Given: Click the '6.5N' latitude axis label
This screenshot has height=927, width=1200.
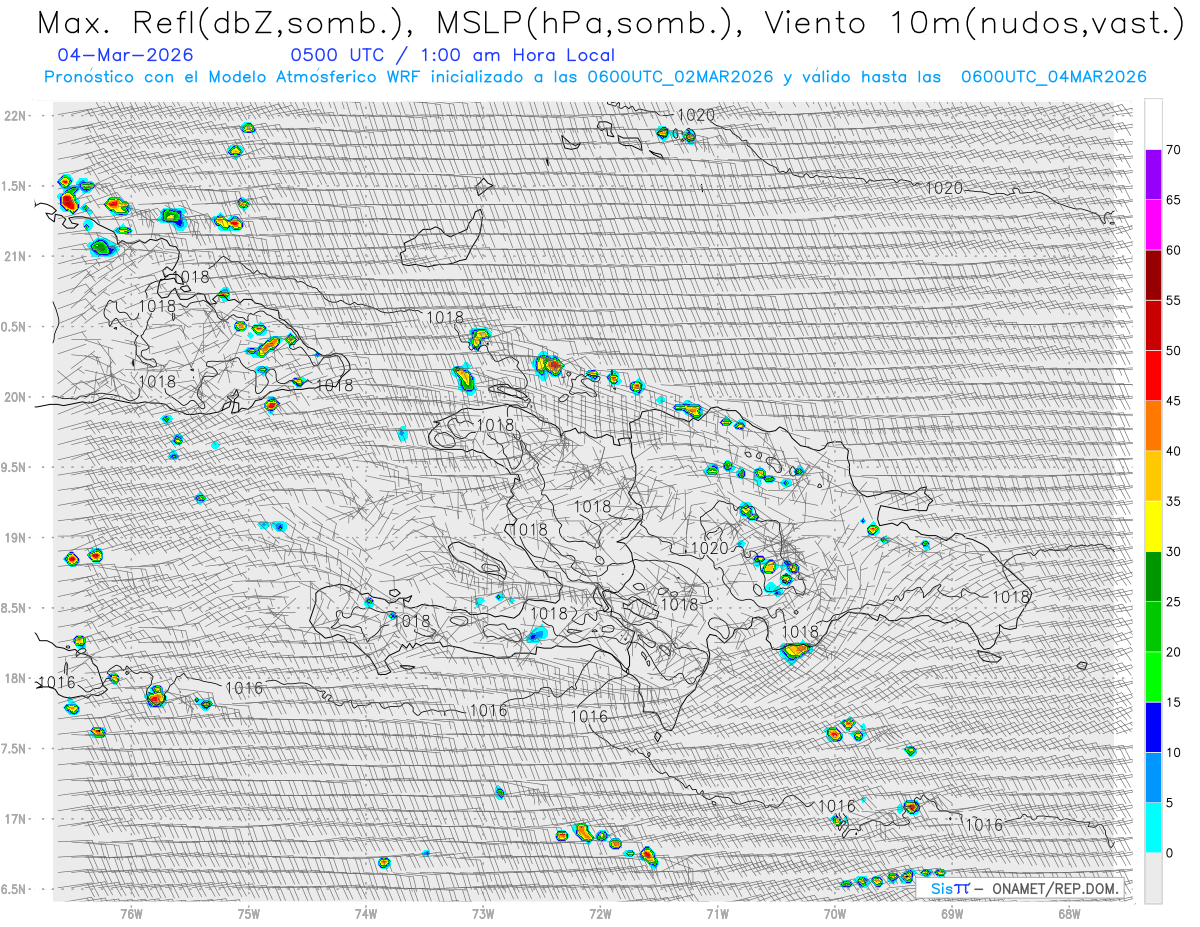Looking at the screenshot, I should (x=15, y=889).
